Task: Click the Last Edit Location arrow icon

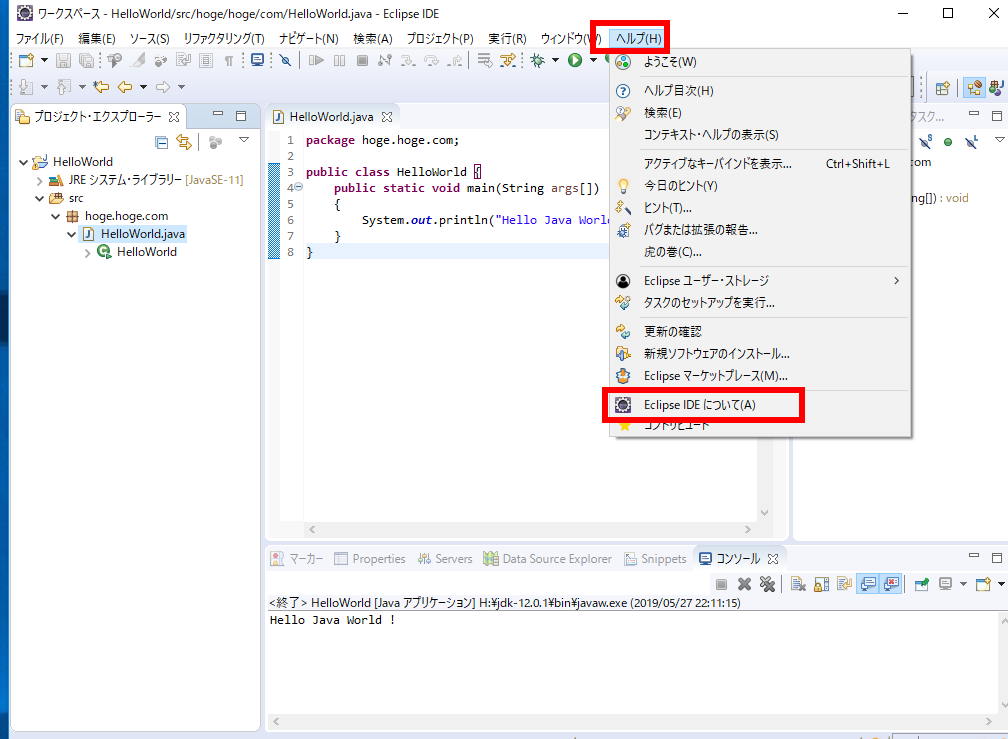Action: [101, 87]
